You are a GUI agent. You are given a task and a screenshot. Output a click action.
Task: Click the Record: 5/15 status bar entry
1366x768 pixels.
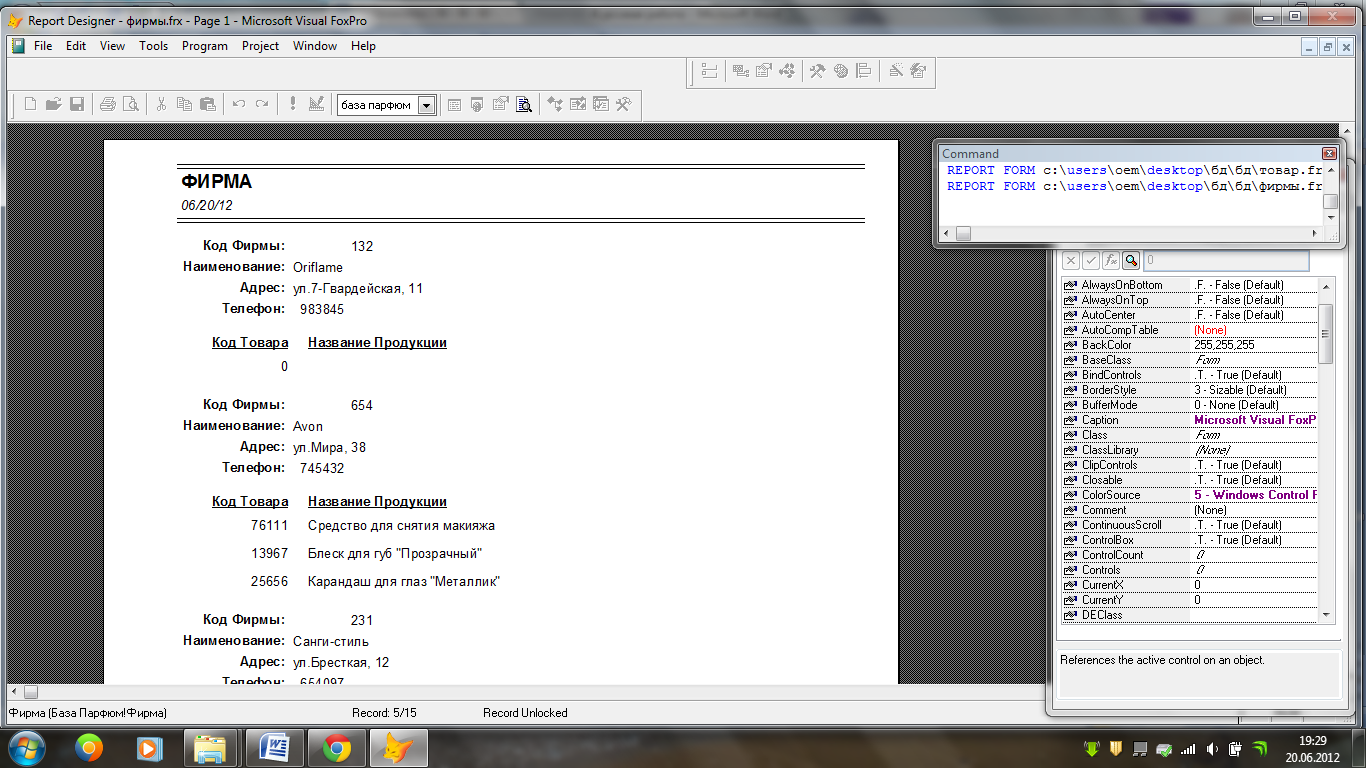tap(385, 713)
